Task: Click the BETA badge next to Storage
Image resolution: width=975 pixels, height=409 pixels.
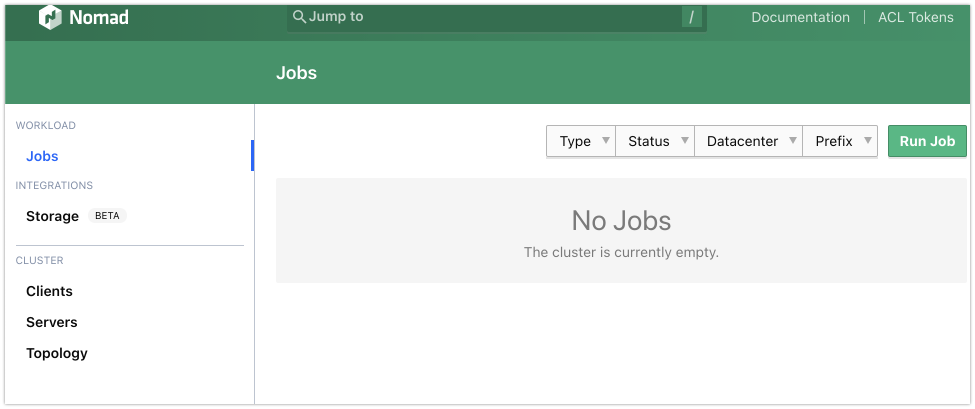Action: (x=107, y=216)
